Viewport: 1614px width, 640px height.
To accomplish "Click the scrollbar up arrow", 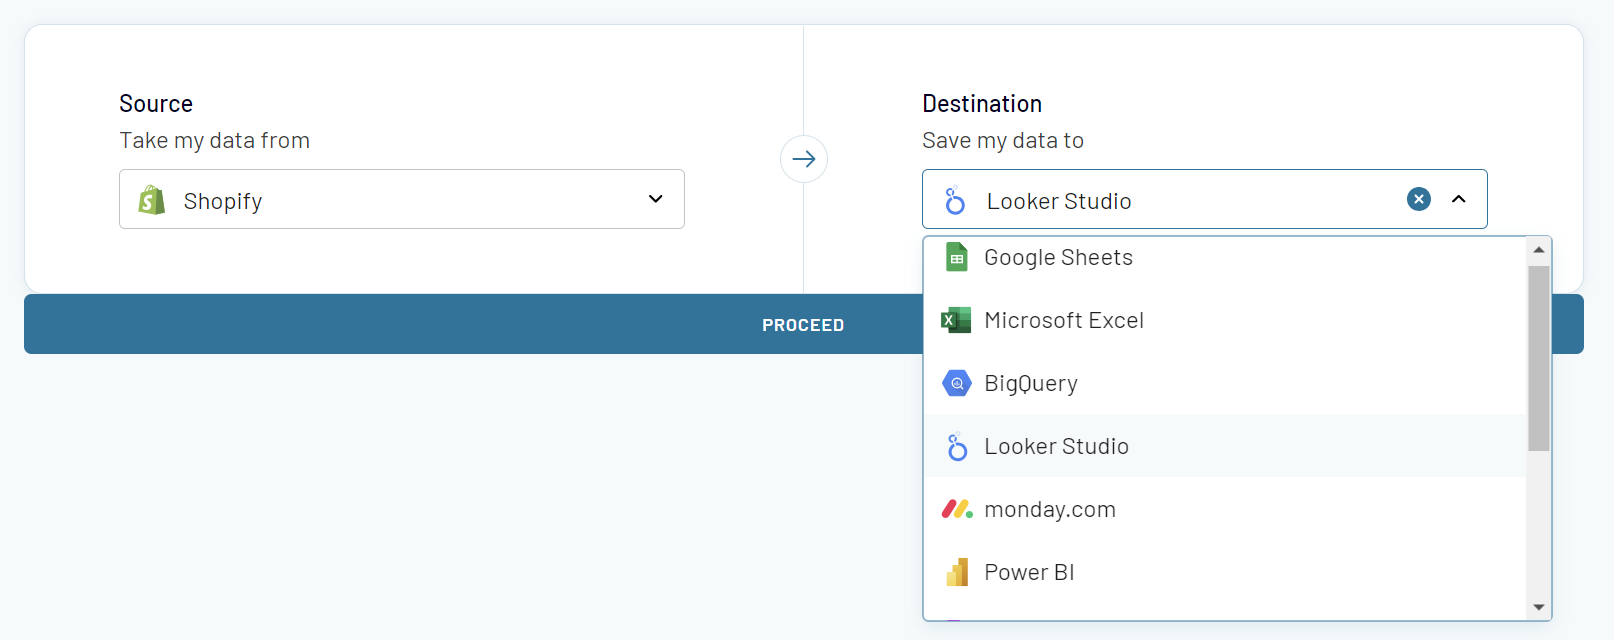I will pos(1539,249).
